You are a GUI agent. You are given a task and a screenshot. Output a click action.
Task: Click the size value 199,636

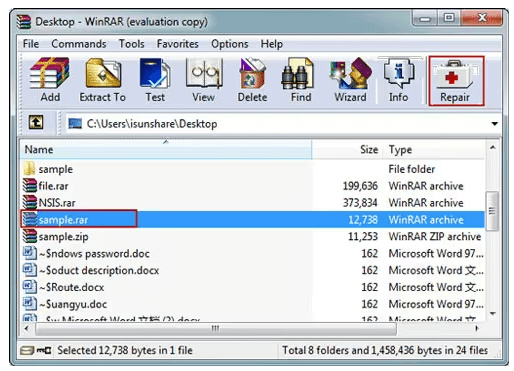tap(360, 186)
